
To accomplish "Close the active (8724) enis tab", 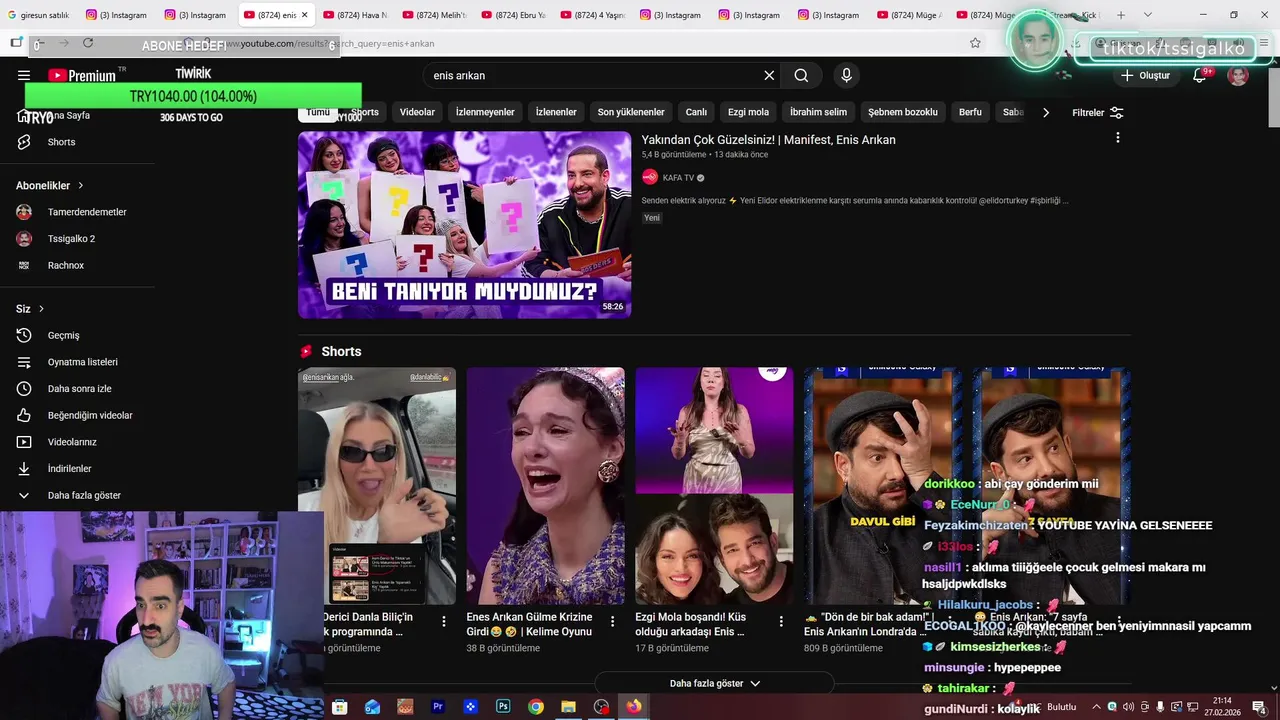I will point(304,15).
